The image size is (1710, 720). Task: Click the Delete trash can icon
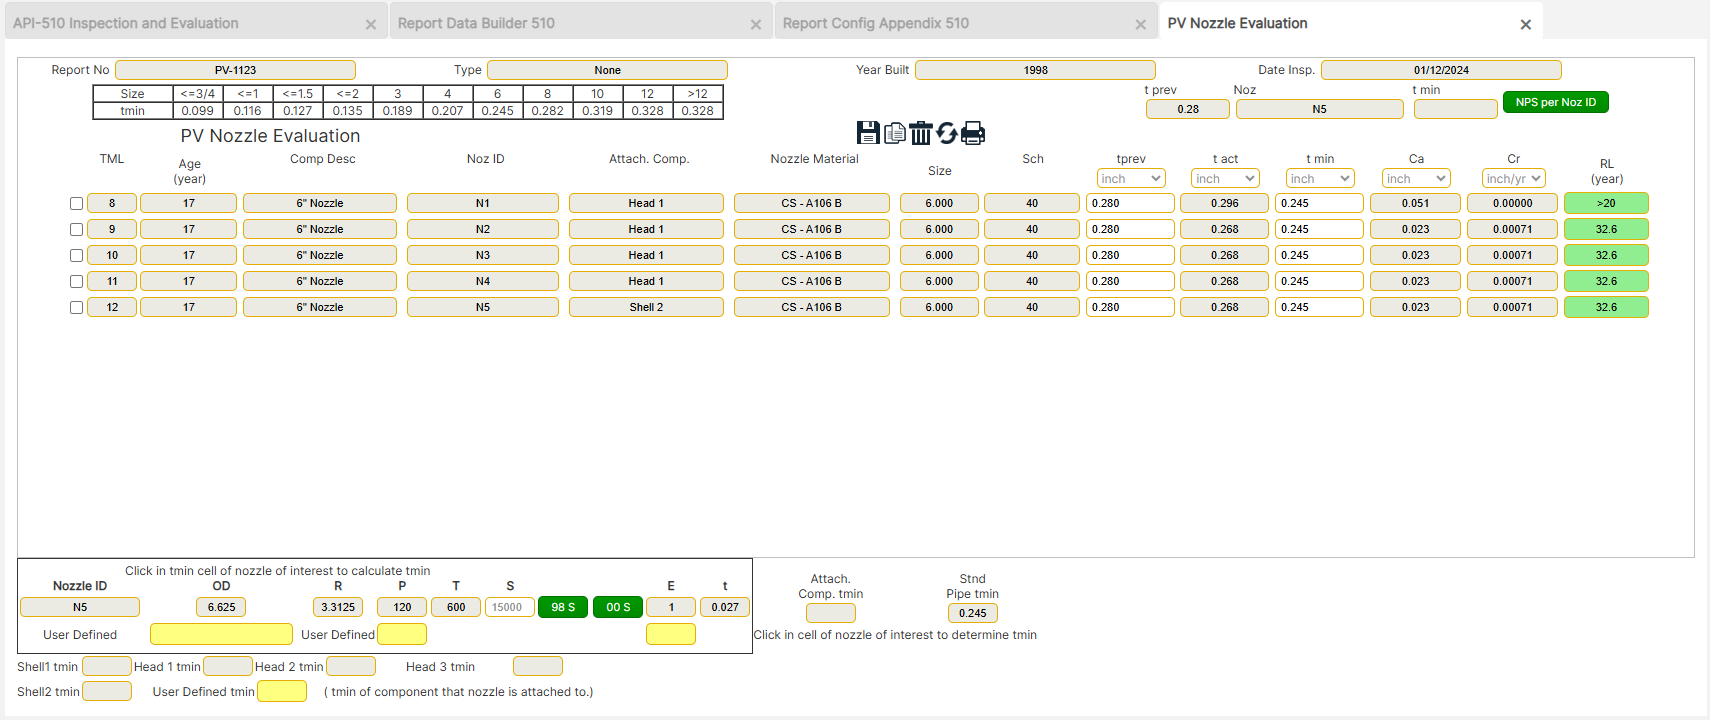click(921, 133)
